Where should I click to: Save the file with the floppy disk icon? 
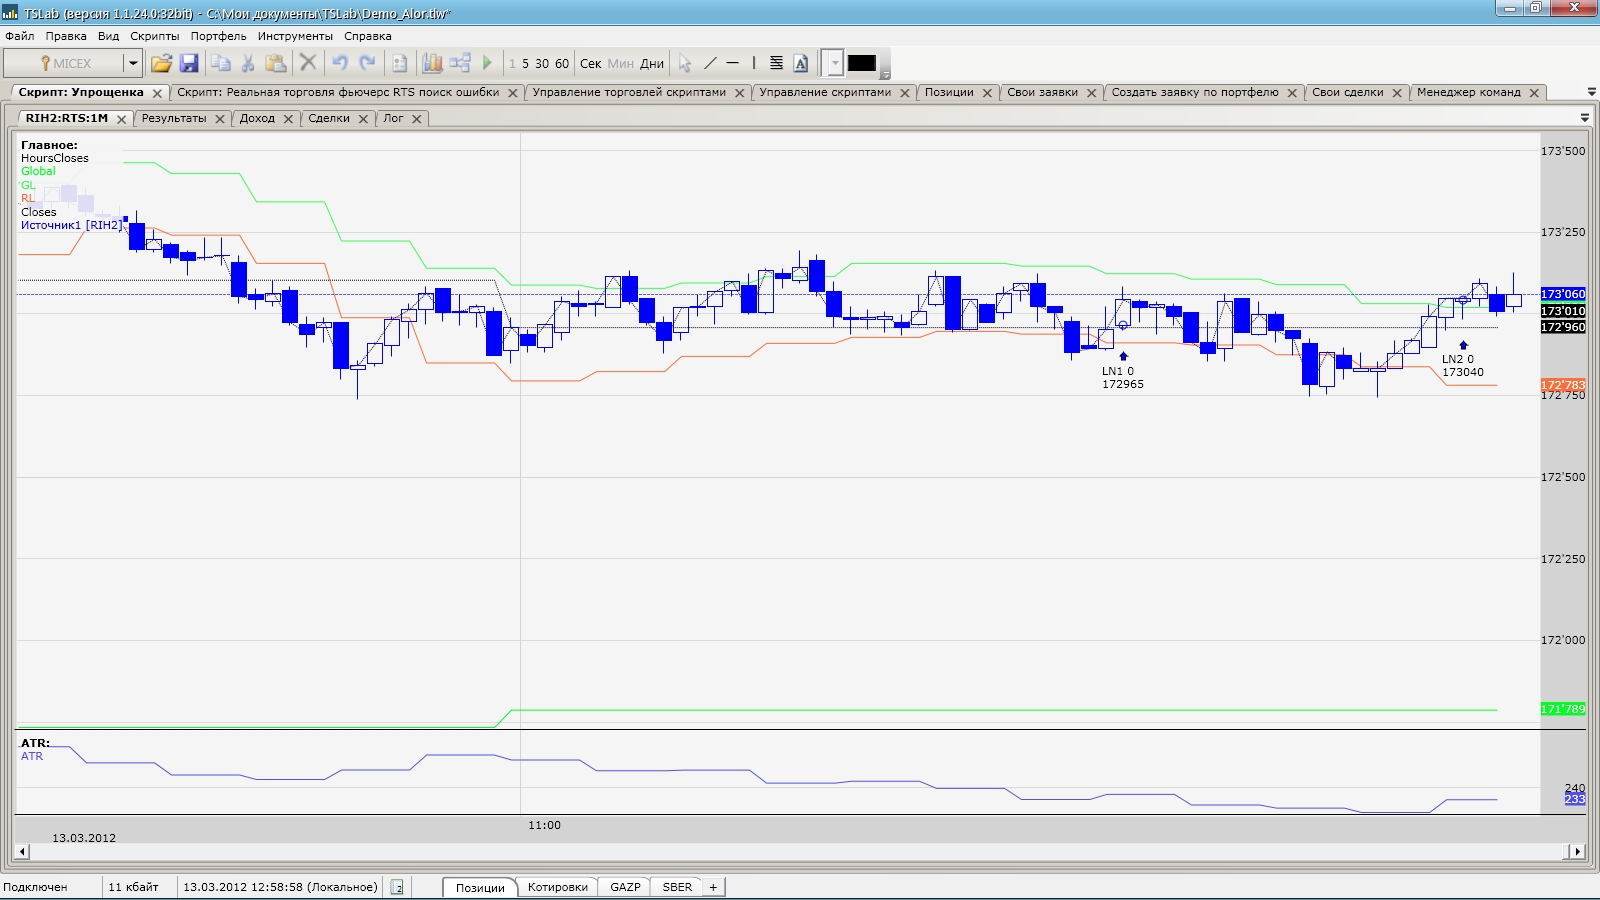point(189,63)
